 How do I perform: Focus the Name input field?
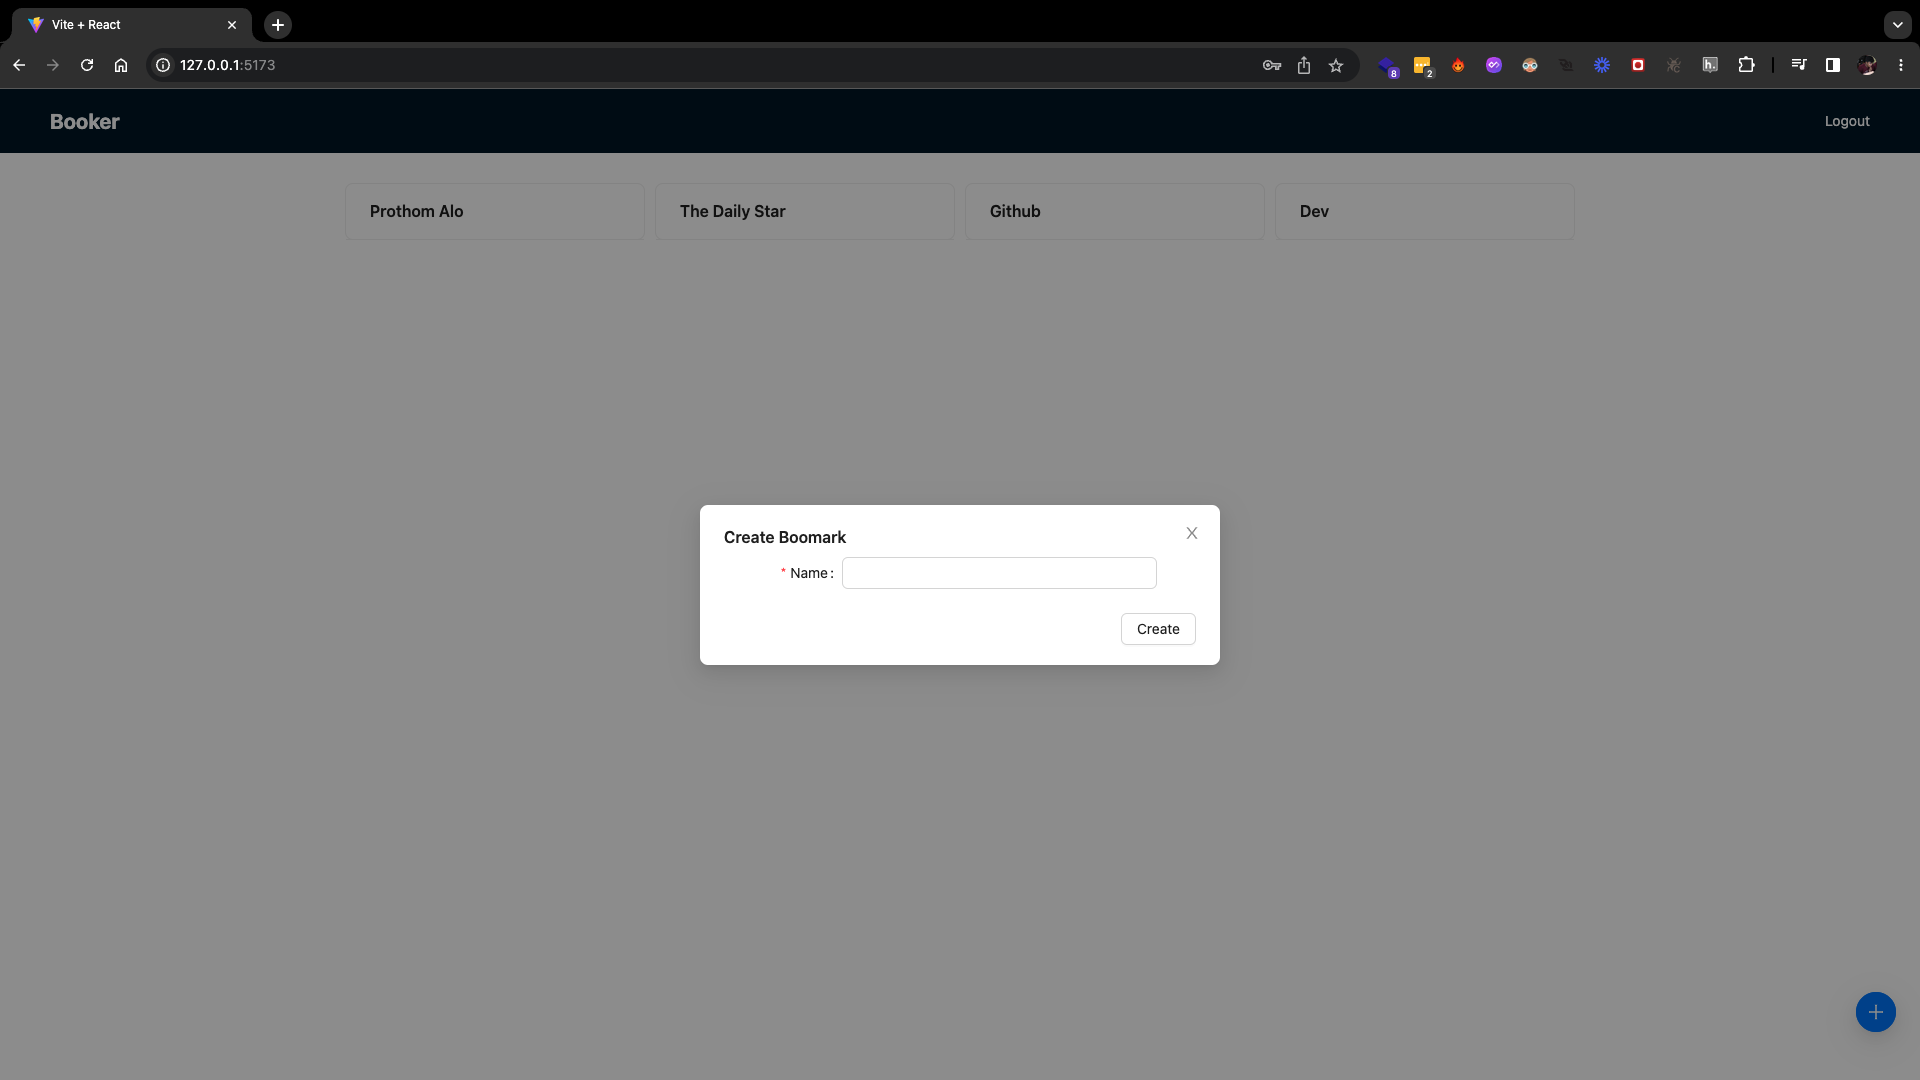[x=998, y=573]
